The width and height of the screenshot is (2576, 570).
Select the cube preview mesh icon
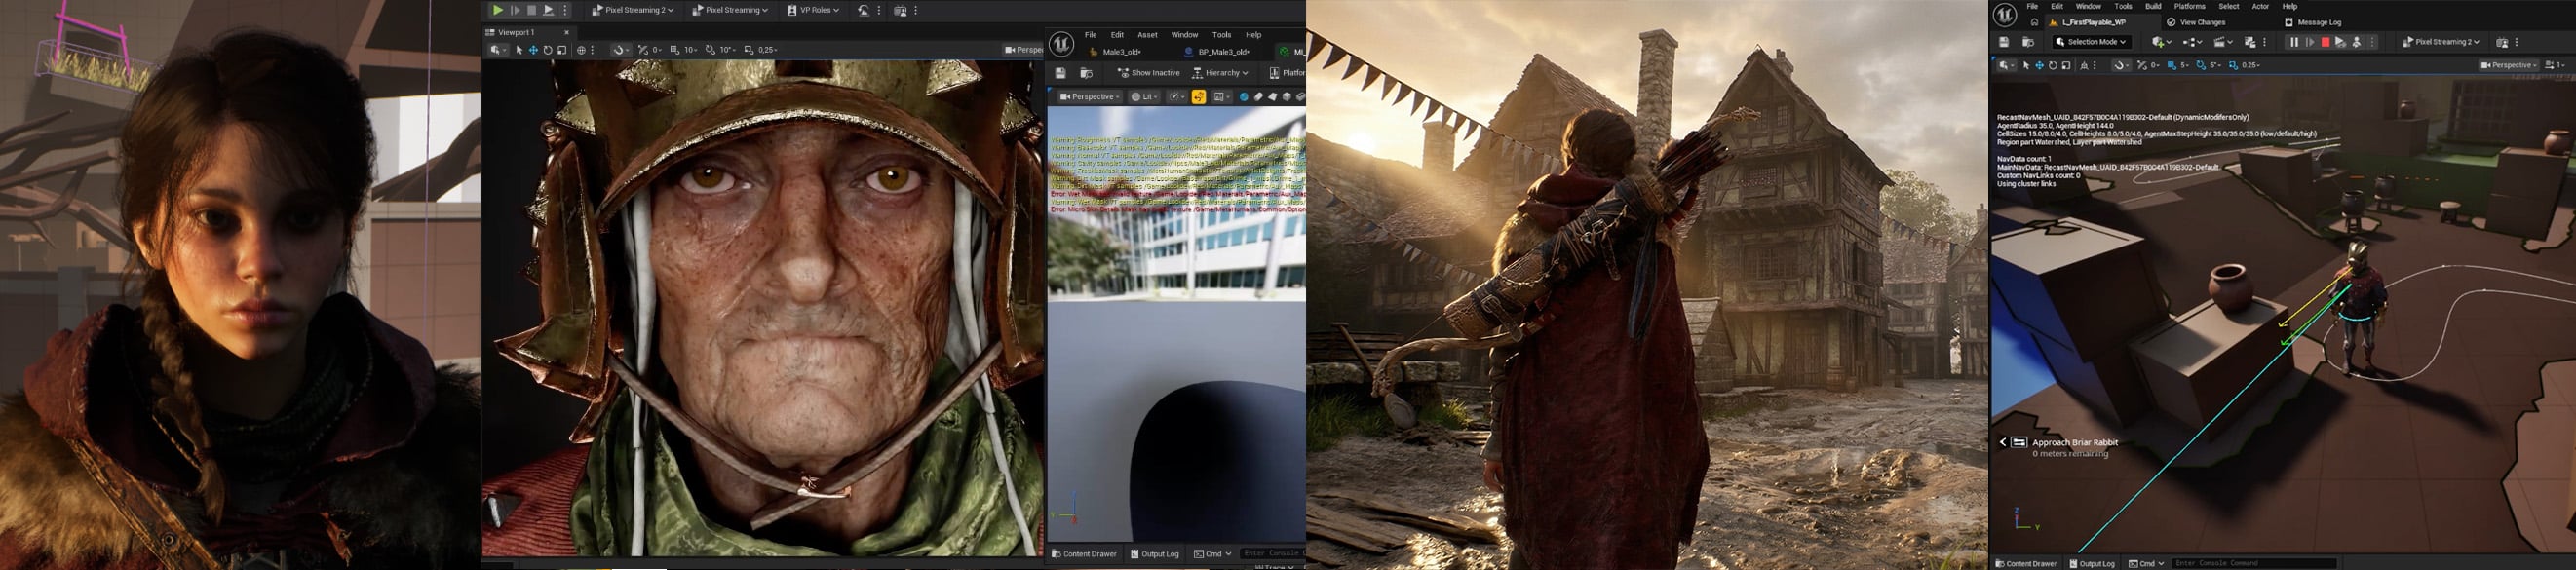click(1288, 97)
